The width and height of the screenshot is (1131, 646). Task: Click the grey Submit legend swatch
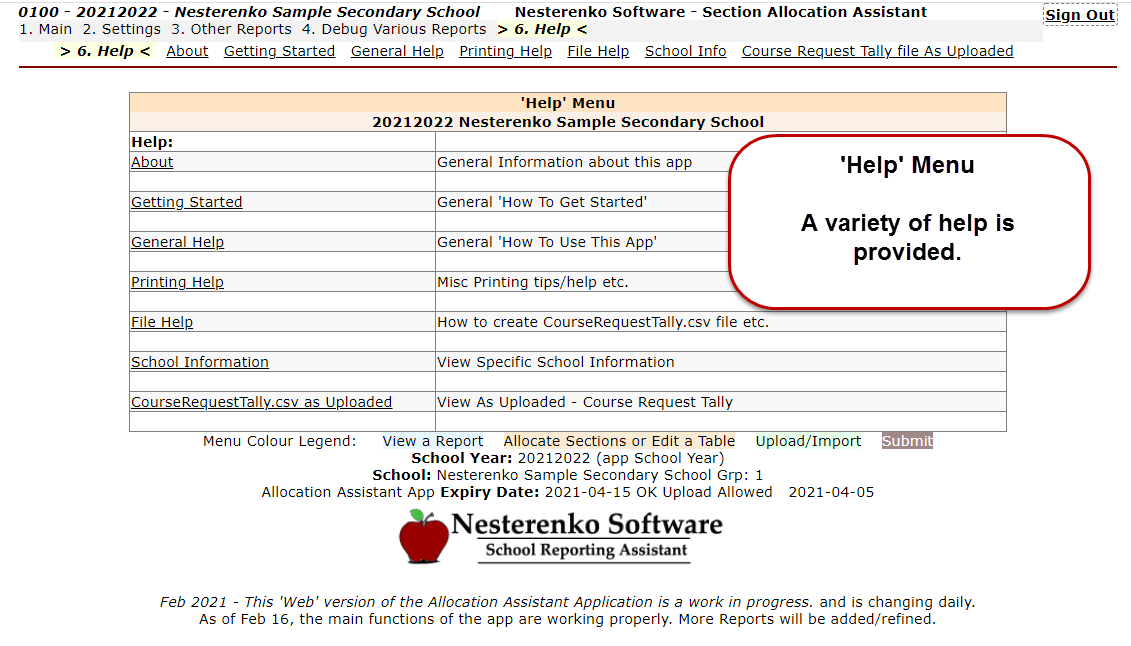coord(907,441)
